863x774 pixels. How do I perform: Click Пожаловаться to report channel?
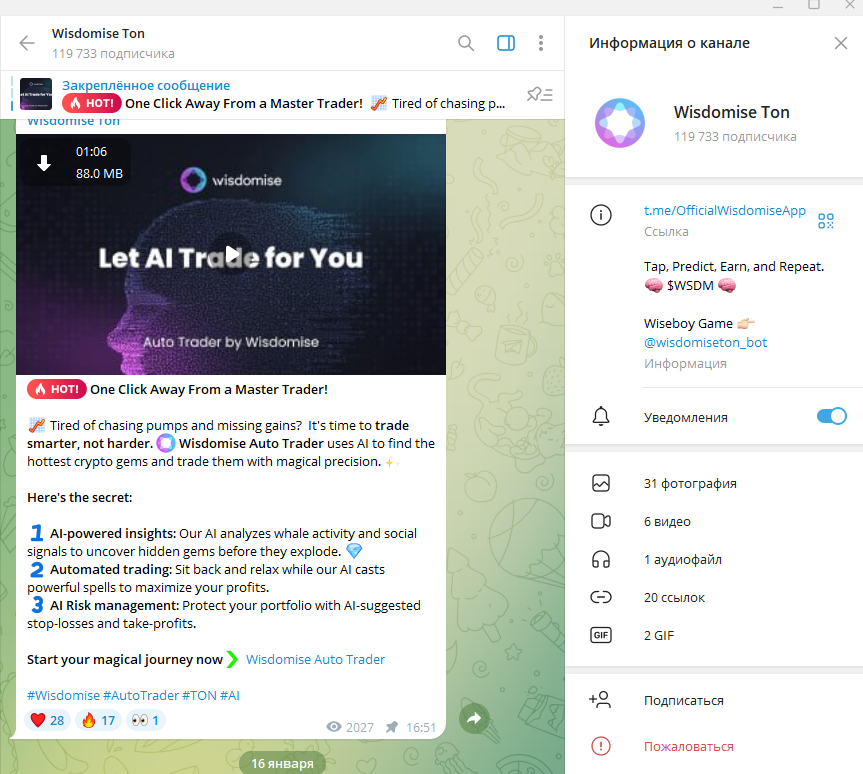click(689, 746)
